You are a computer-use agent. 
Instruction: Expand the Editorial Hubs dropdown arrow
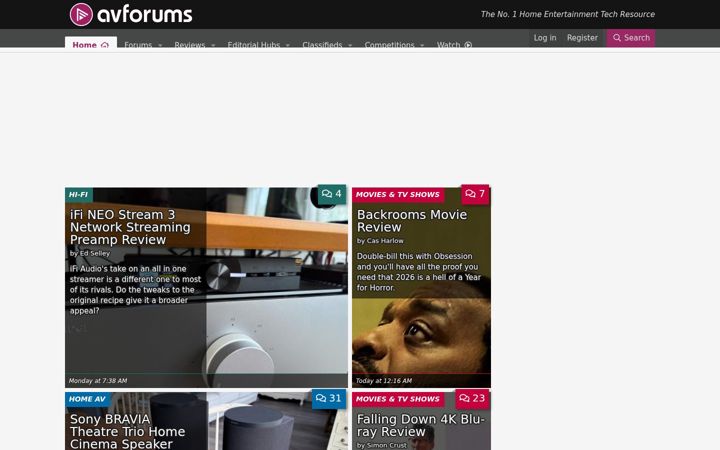pyautogui.click(x=287, y=45)
